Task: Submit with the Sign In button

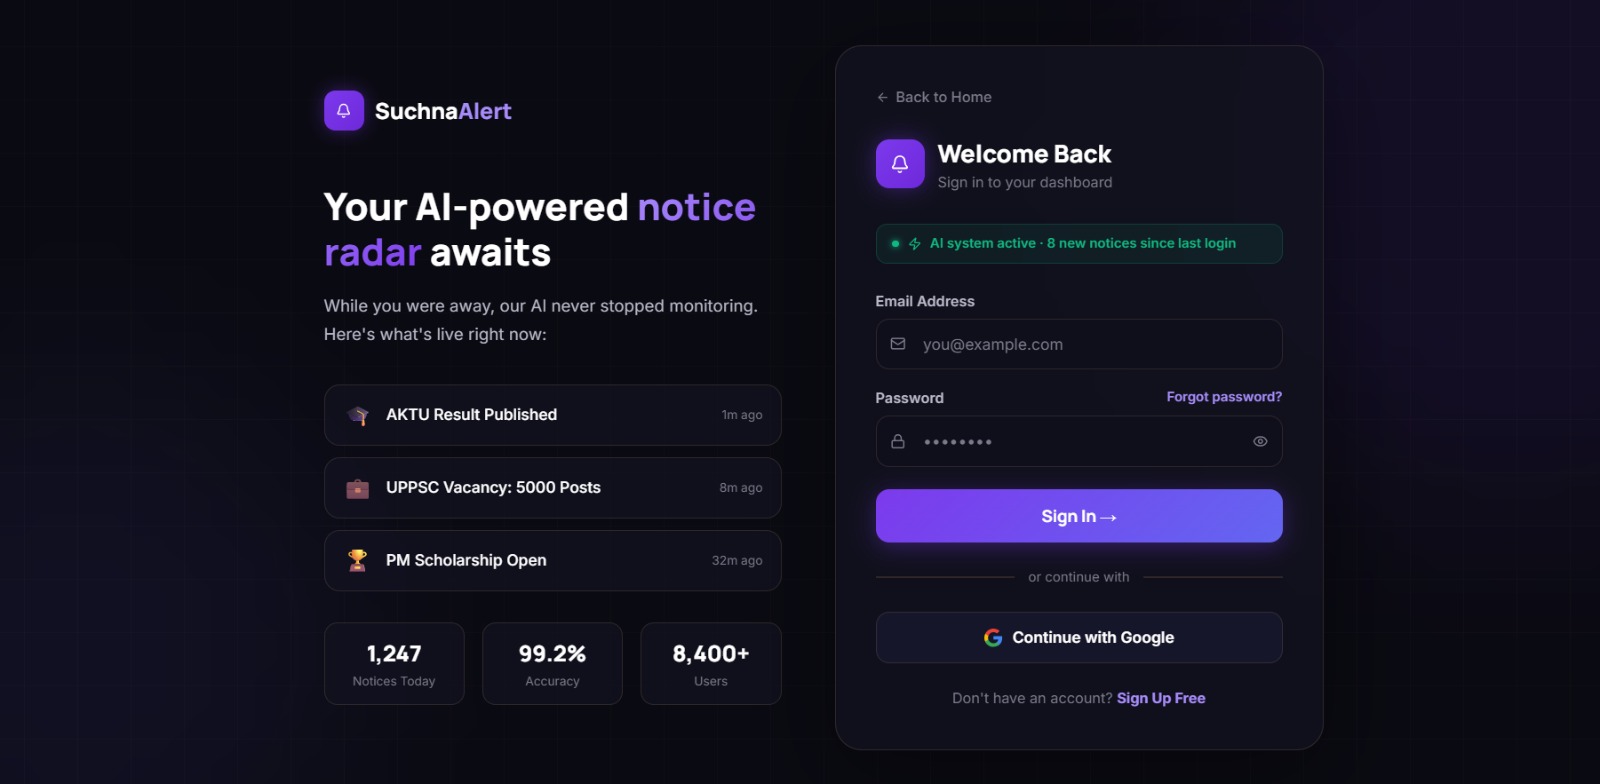Action: (1079, 516)
